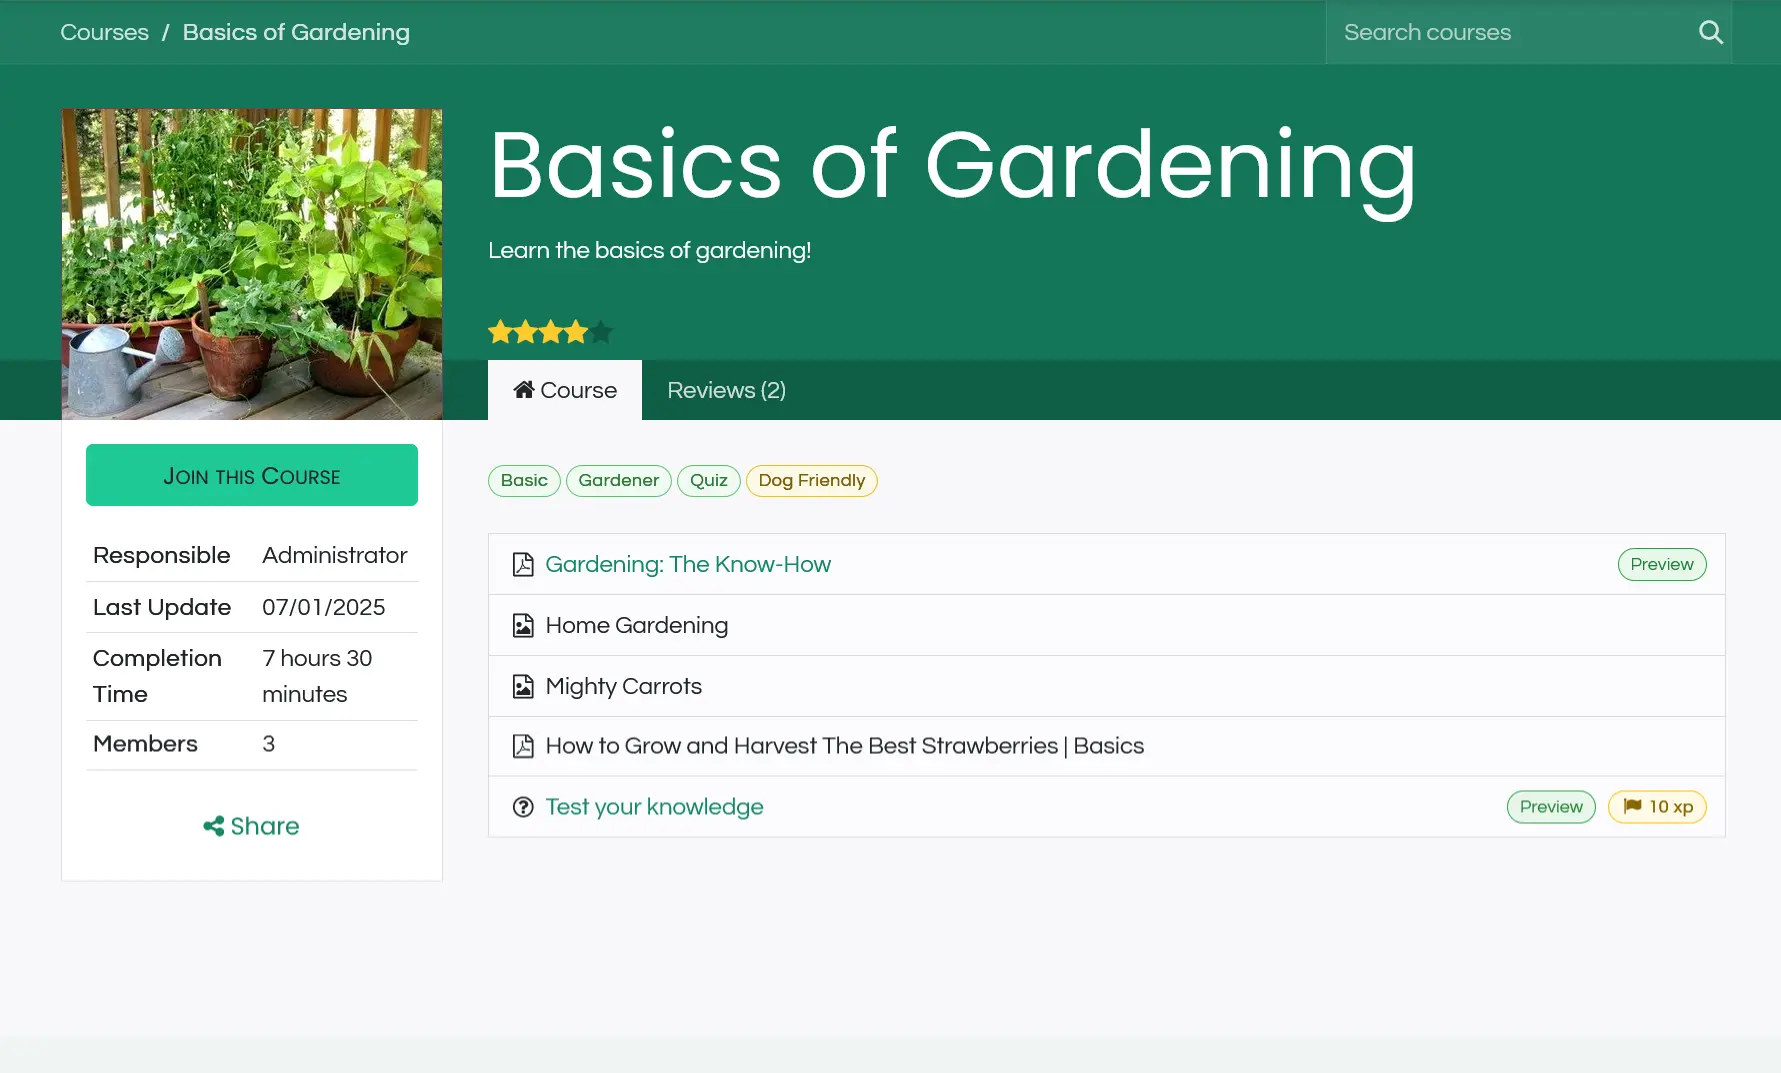Click the image icon next to Mighty Carrots
This screenshot has width=1781, height=1073.
click(523, 687)
